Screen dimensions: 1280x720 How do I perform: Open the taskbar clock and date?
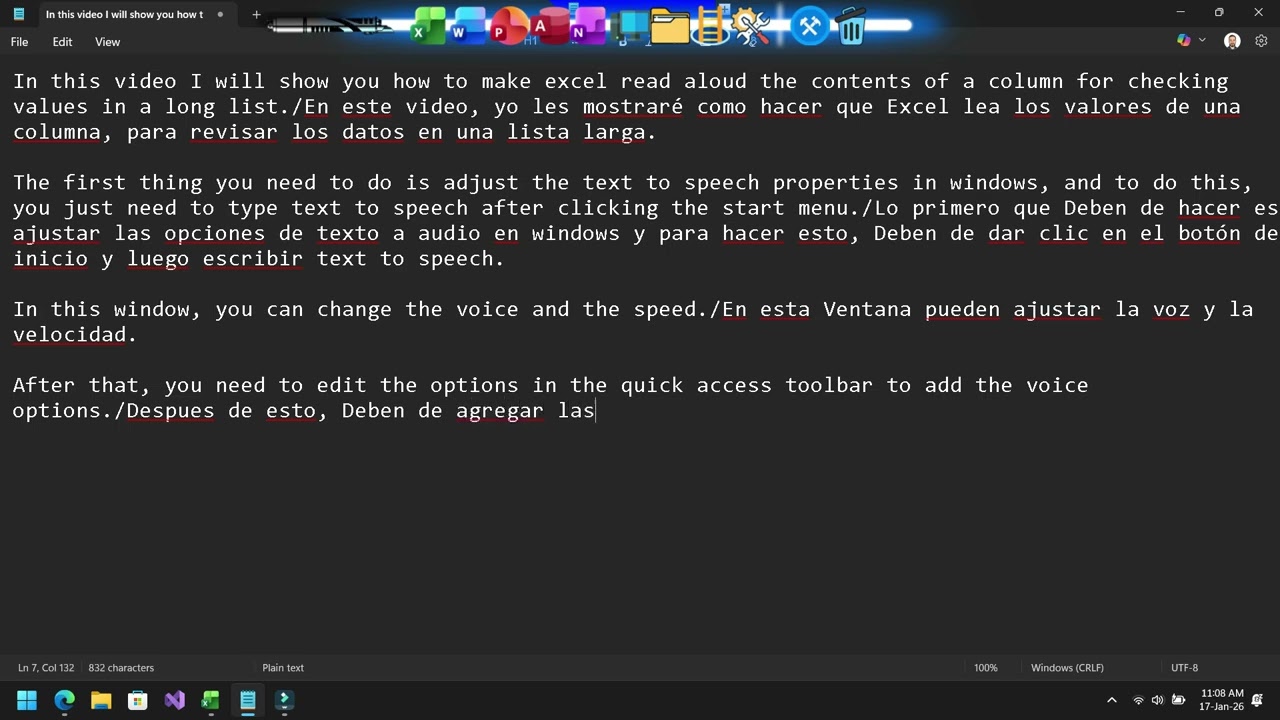[1222, 700]
